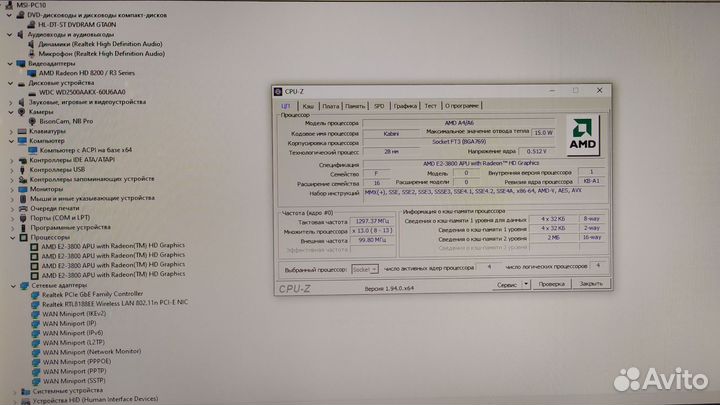Image resolution: width=720 pixels, height=405 pixels.
Task: Click the CPU-Z title bar app icon
Action: (278, 92)
